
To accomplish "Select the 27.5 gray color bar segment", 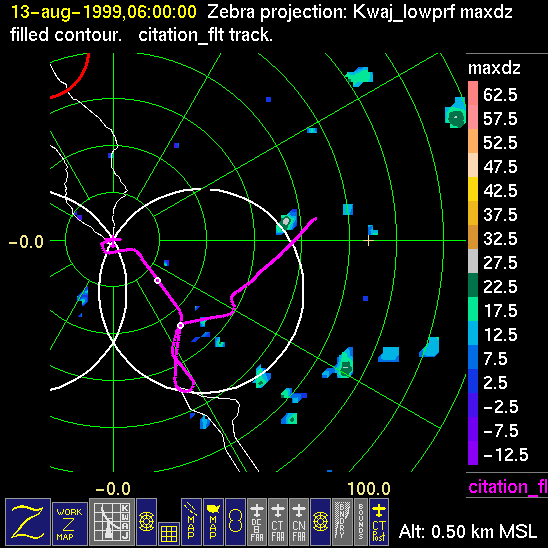I will (473, 261).
